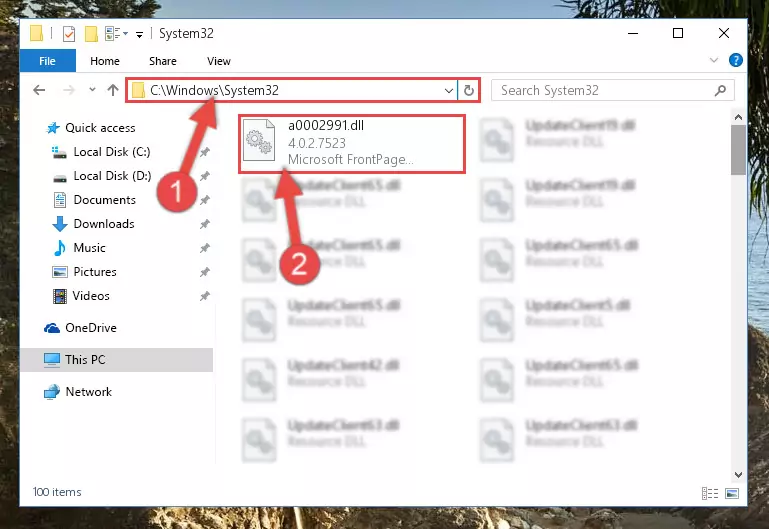
Task: Click the pin icon next to Pictures
Action: coord(205,272)
